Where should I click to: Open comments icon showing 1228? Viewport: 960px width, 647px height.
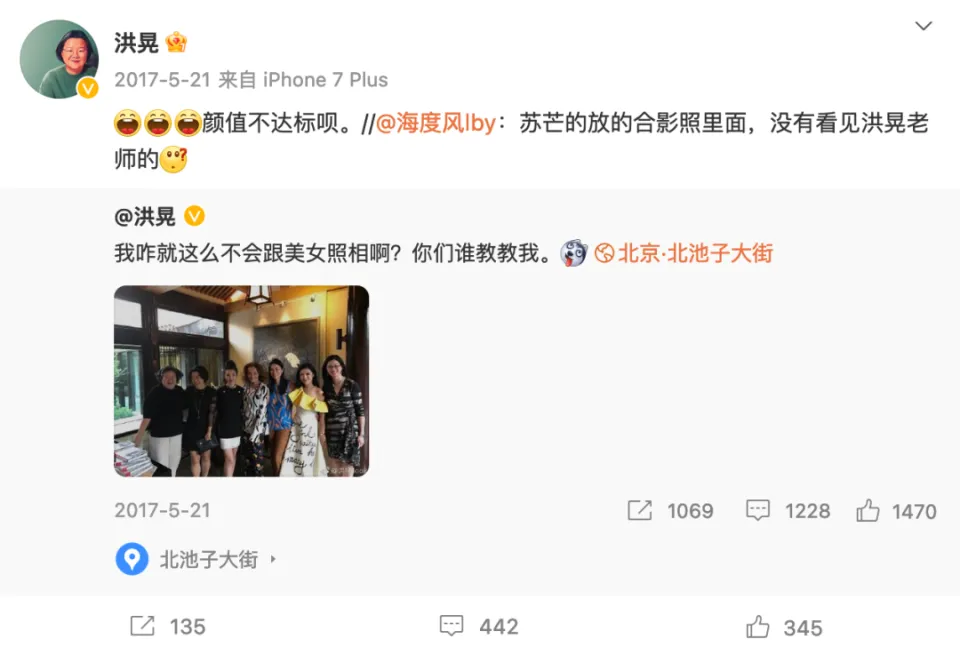757,510
